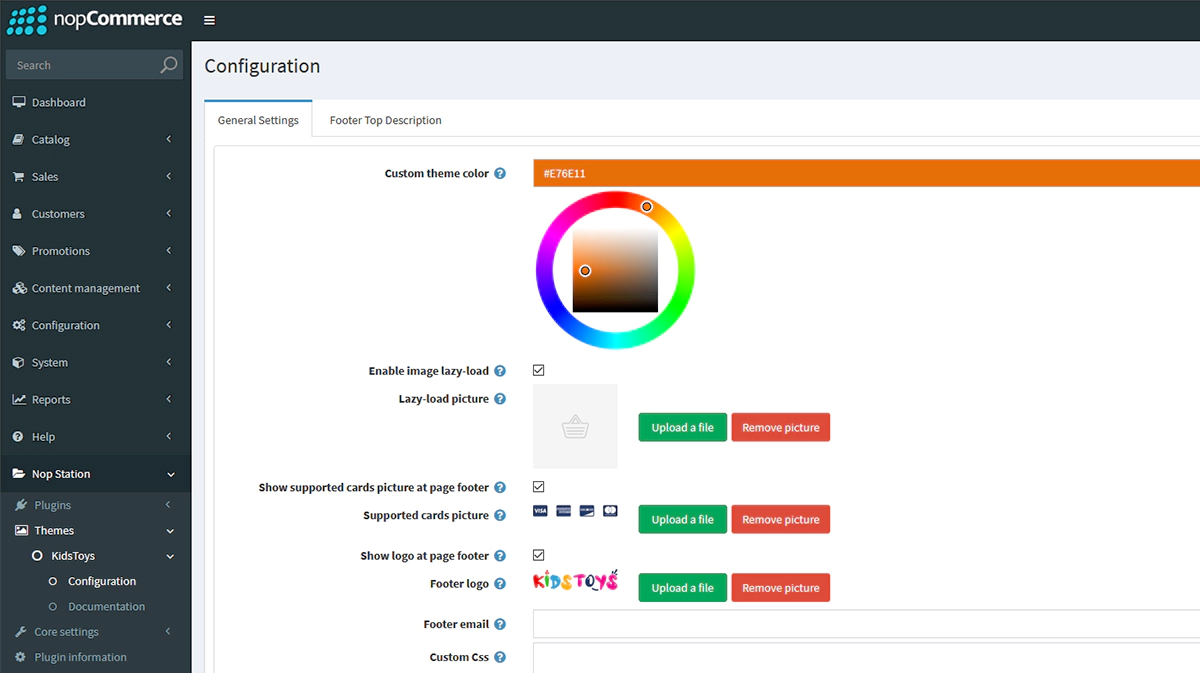
Task: Remove the Footer logo picture
Action: (781, 587)
